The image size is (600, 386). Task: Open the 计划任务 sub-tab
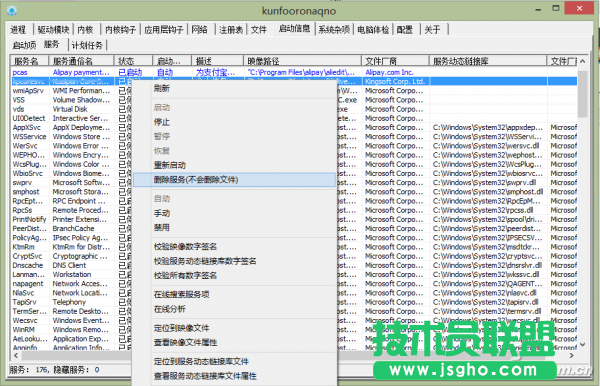(87, 46)
